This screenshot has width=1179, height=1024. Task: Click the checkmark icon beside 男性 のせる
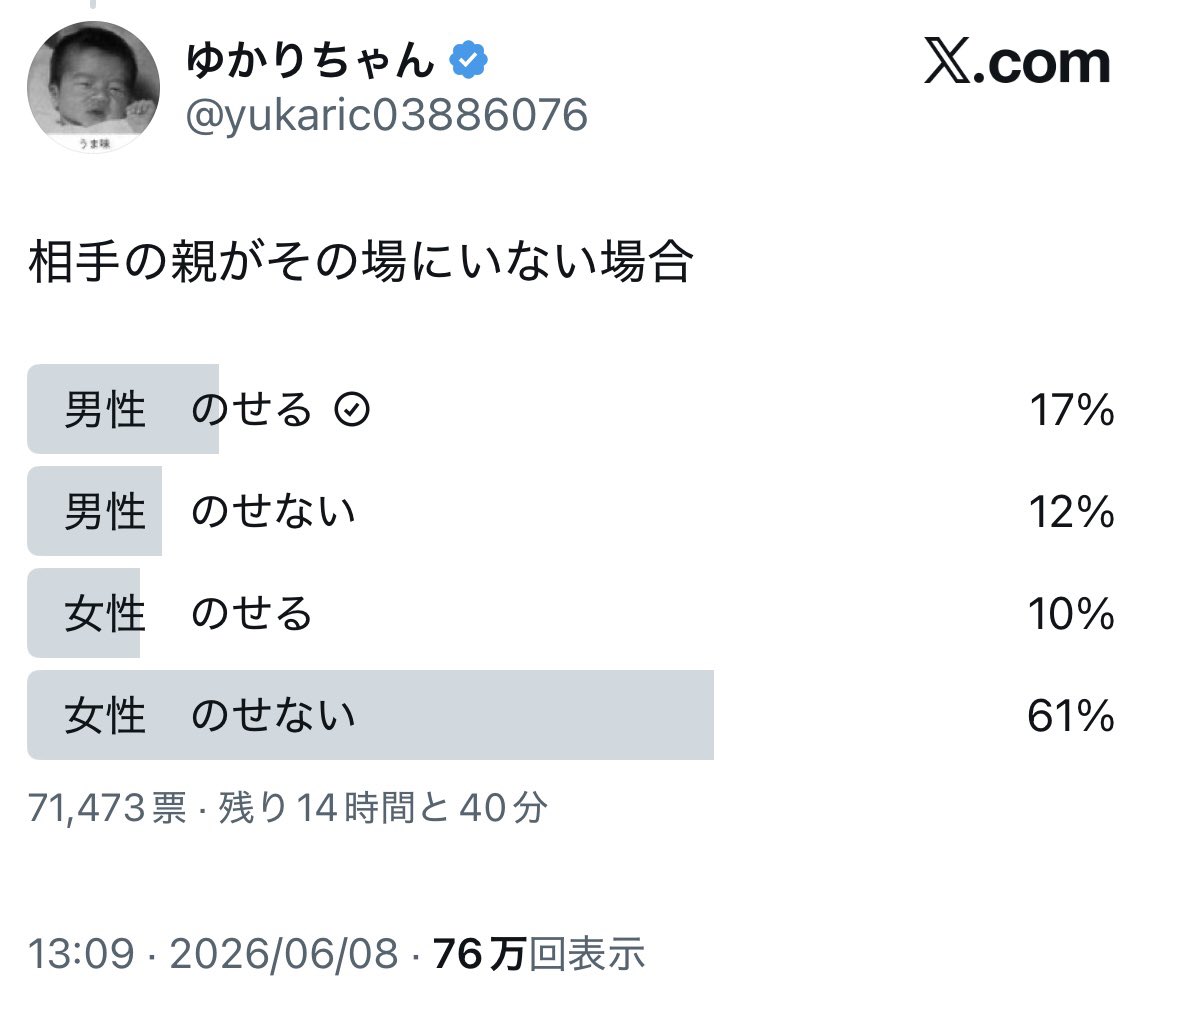(x=352, y=410)
